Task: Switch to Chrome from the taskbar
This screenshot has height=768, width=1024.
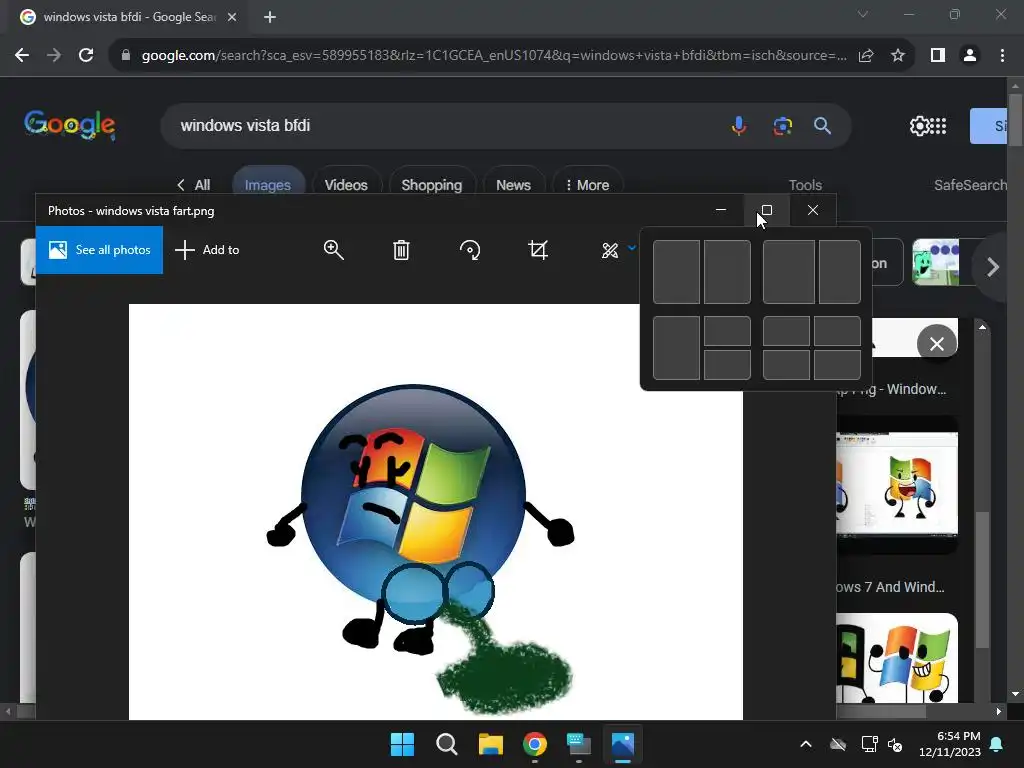Action: click(x=535, y=744)
